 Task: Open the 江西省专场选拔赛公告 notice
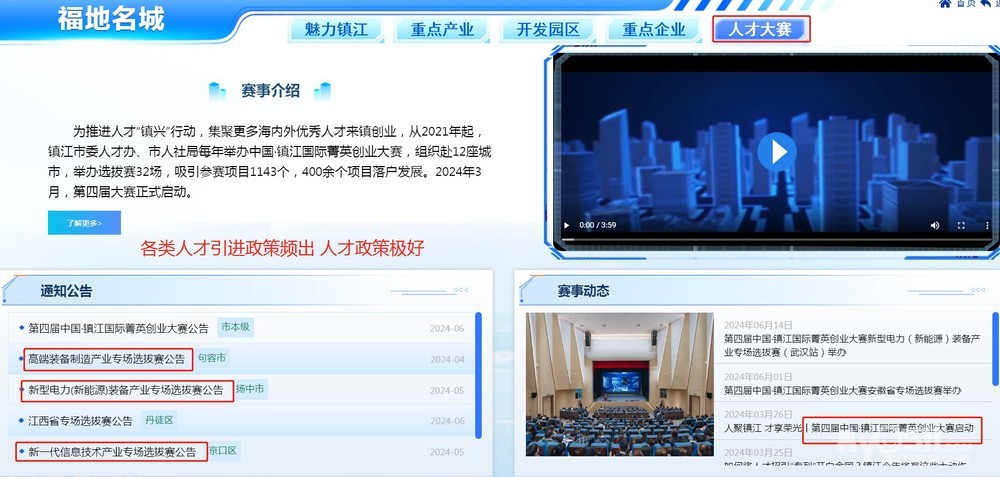tap(80, 421)
